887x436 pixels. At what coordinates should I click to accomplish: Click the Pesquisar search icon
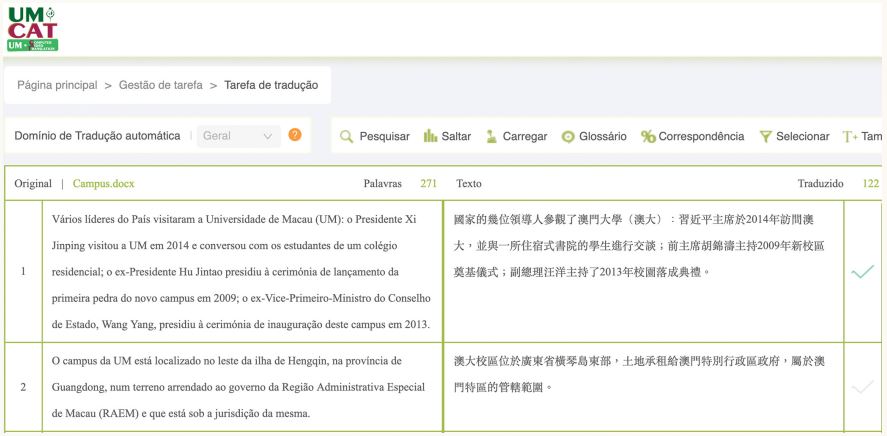tap(347, 137)
